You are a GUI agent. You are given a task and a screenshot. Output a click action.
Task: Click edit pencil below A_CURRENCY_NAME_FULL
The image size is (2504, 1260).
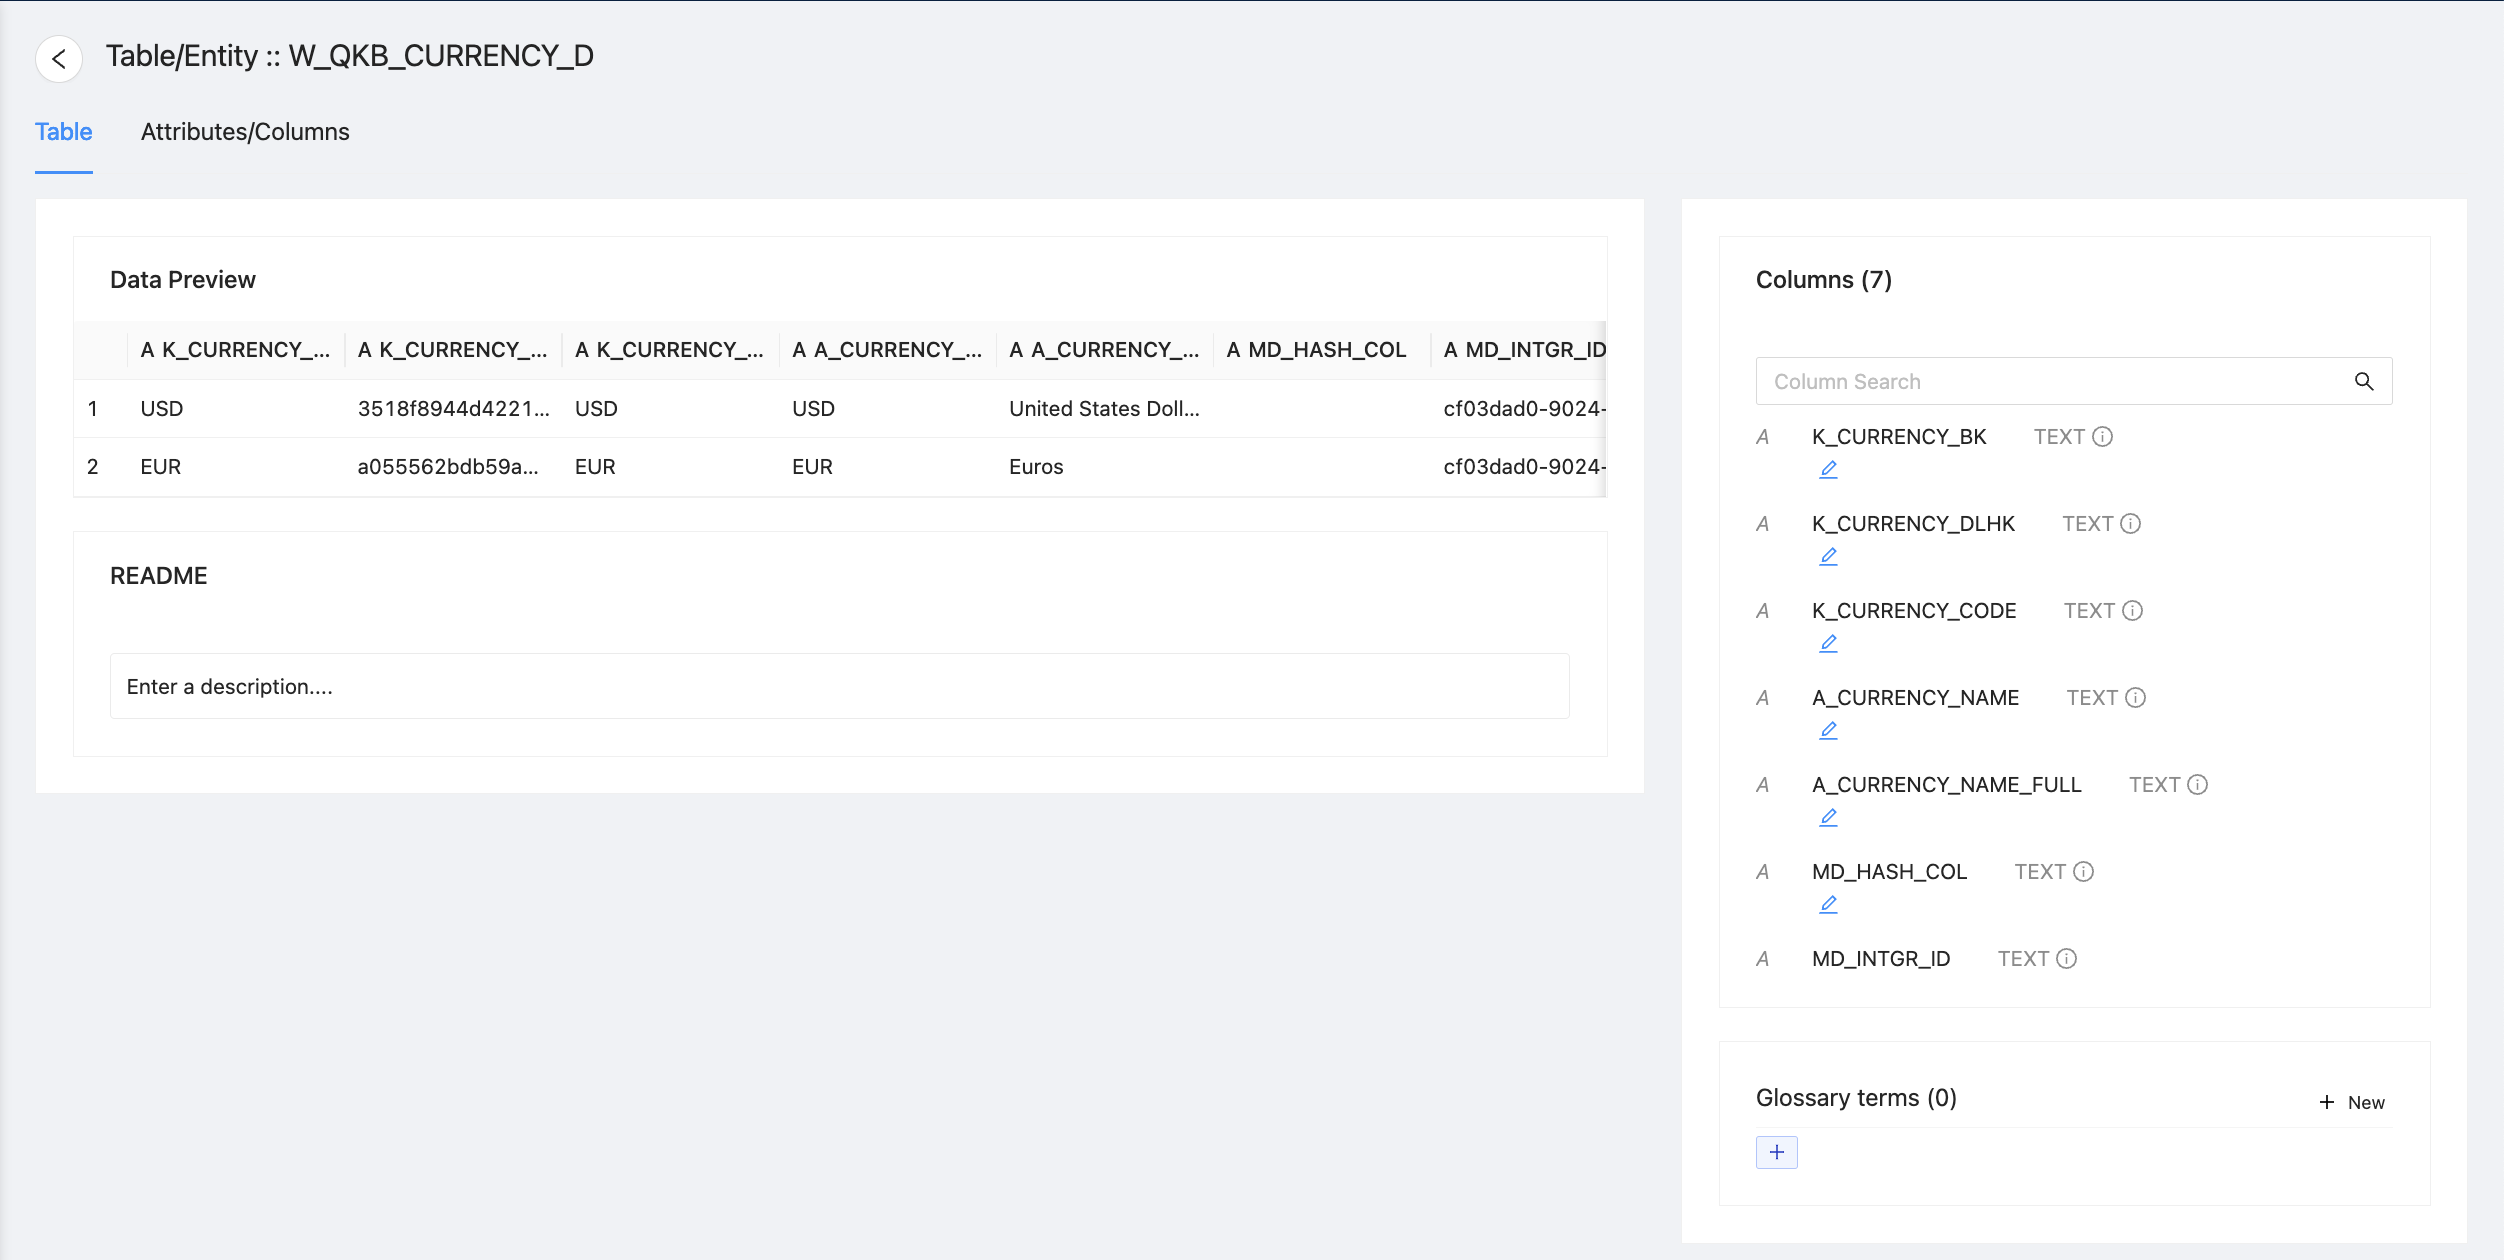coord(1828,817)
